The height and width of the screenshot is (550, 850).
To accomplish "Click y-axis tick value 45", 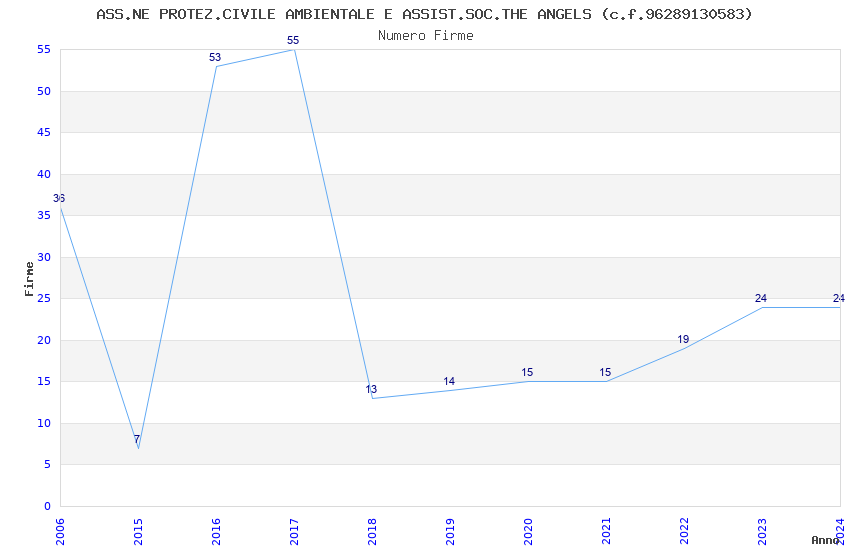I will click(44, 132).
